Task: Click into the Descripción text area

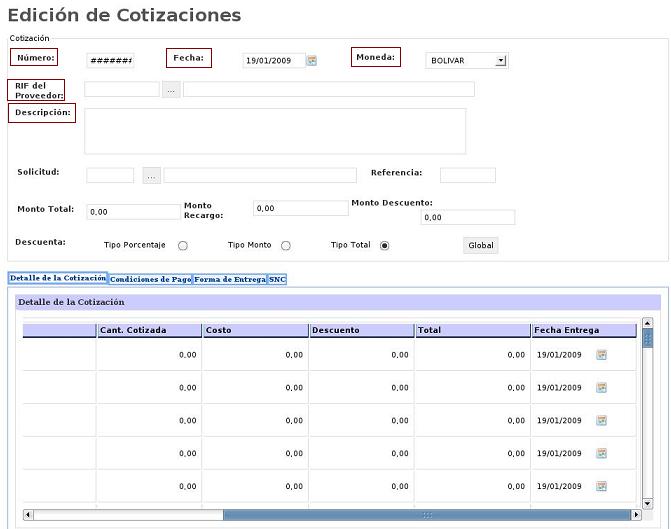Action: pyautogui.click(x=275, y=131)
